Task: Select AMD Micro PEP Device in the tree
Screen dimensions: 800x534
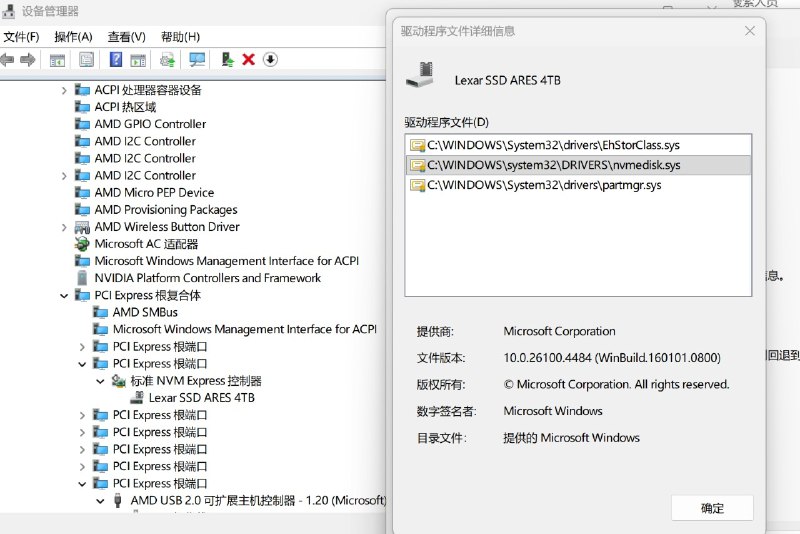Action: click(x=154, y=193)
